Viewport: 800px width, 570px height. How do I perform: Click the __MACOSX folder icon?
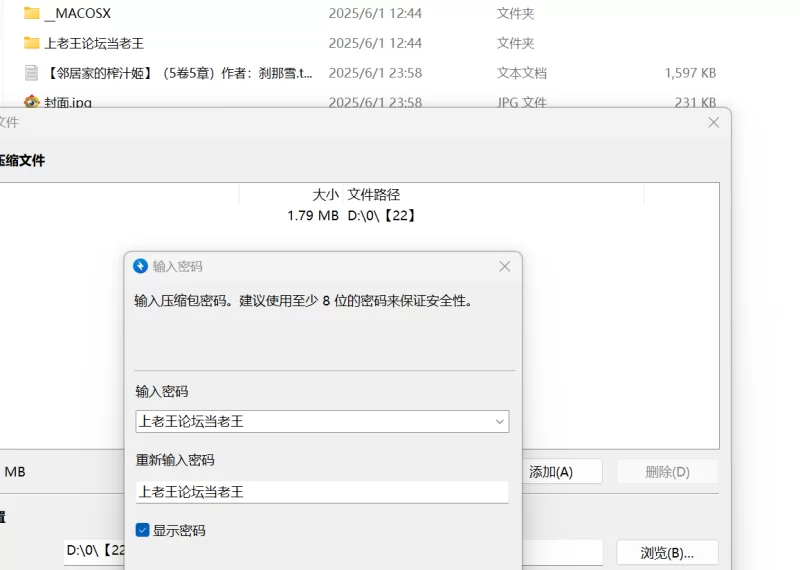point(32,13)
